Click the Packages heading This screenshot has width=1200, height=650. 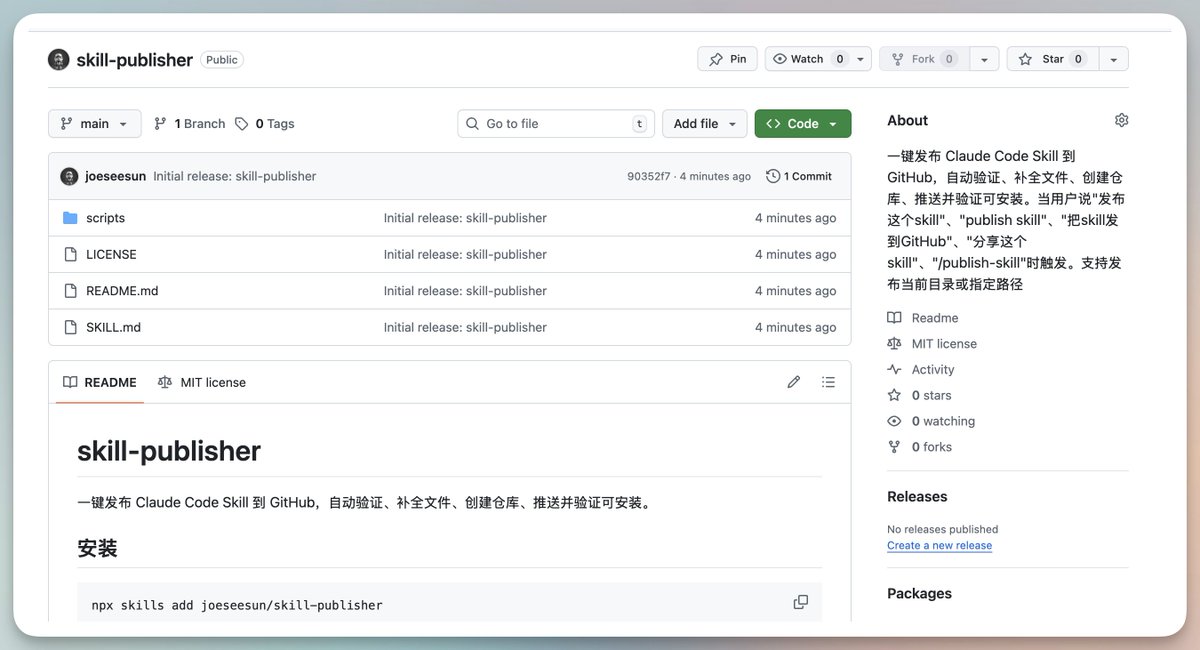[x=919, y=594]
